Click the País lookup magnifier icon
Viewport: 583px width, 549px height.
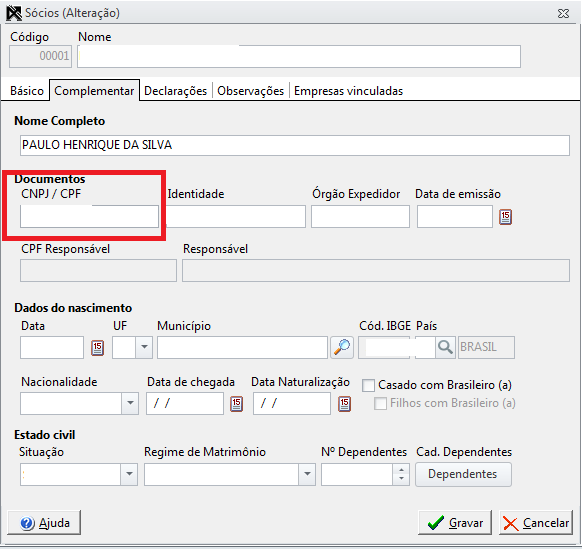pyautogui.click(x=445, y=348)
